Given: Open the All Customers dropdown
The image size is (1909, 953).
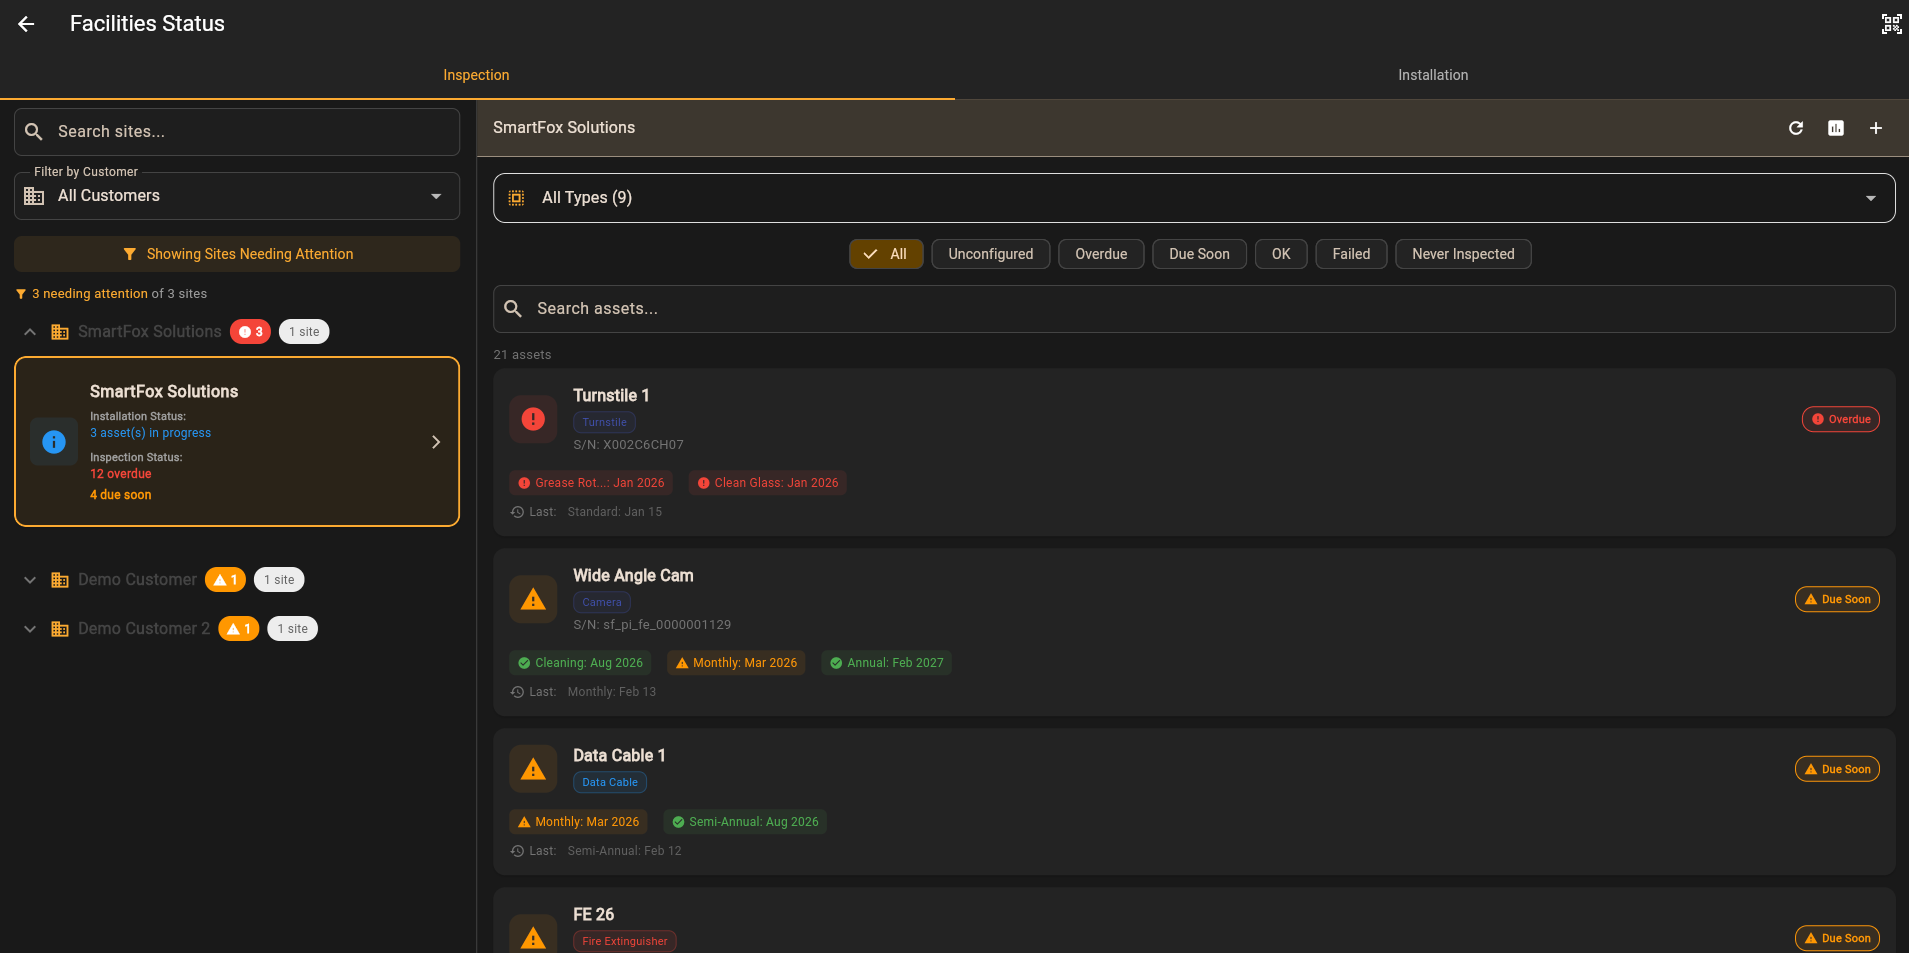Looking at the screenshot, I should point(237,196).
